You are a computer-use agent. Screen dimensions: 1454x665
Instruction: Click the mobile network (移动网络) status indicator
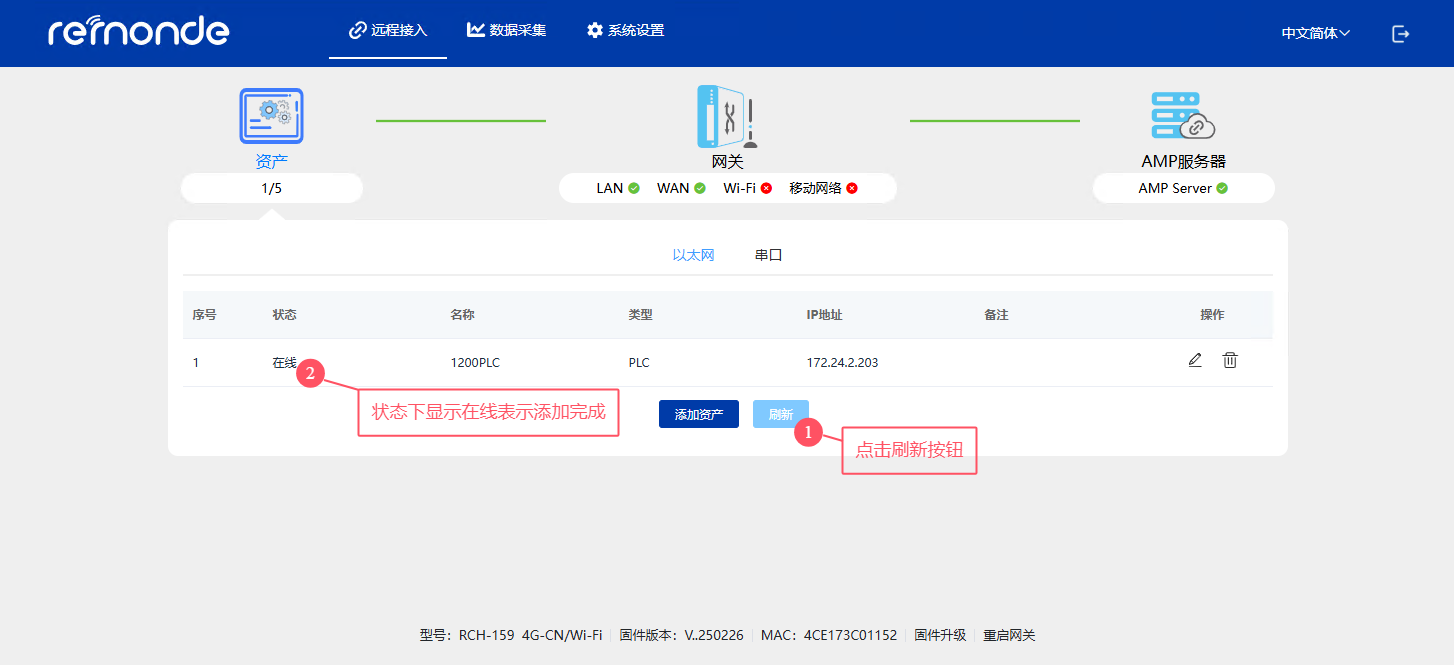click(x=852, y=188)
